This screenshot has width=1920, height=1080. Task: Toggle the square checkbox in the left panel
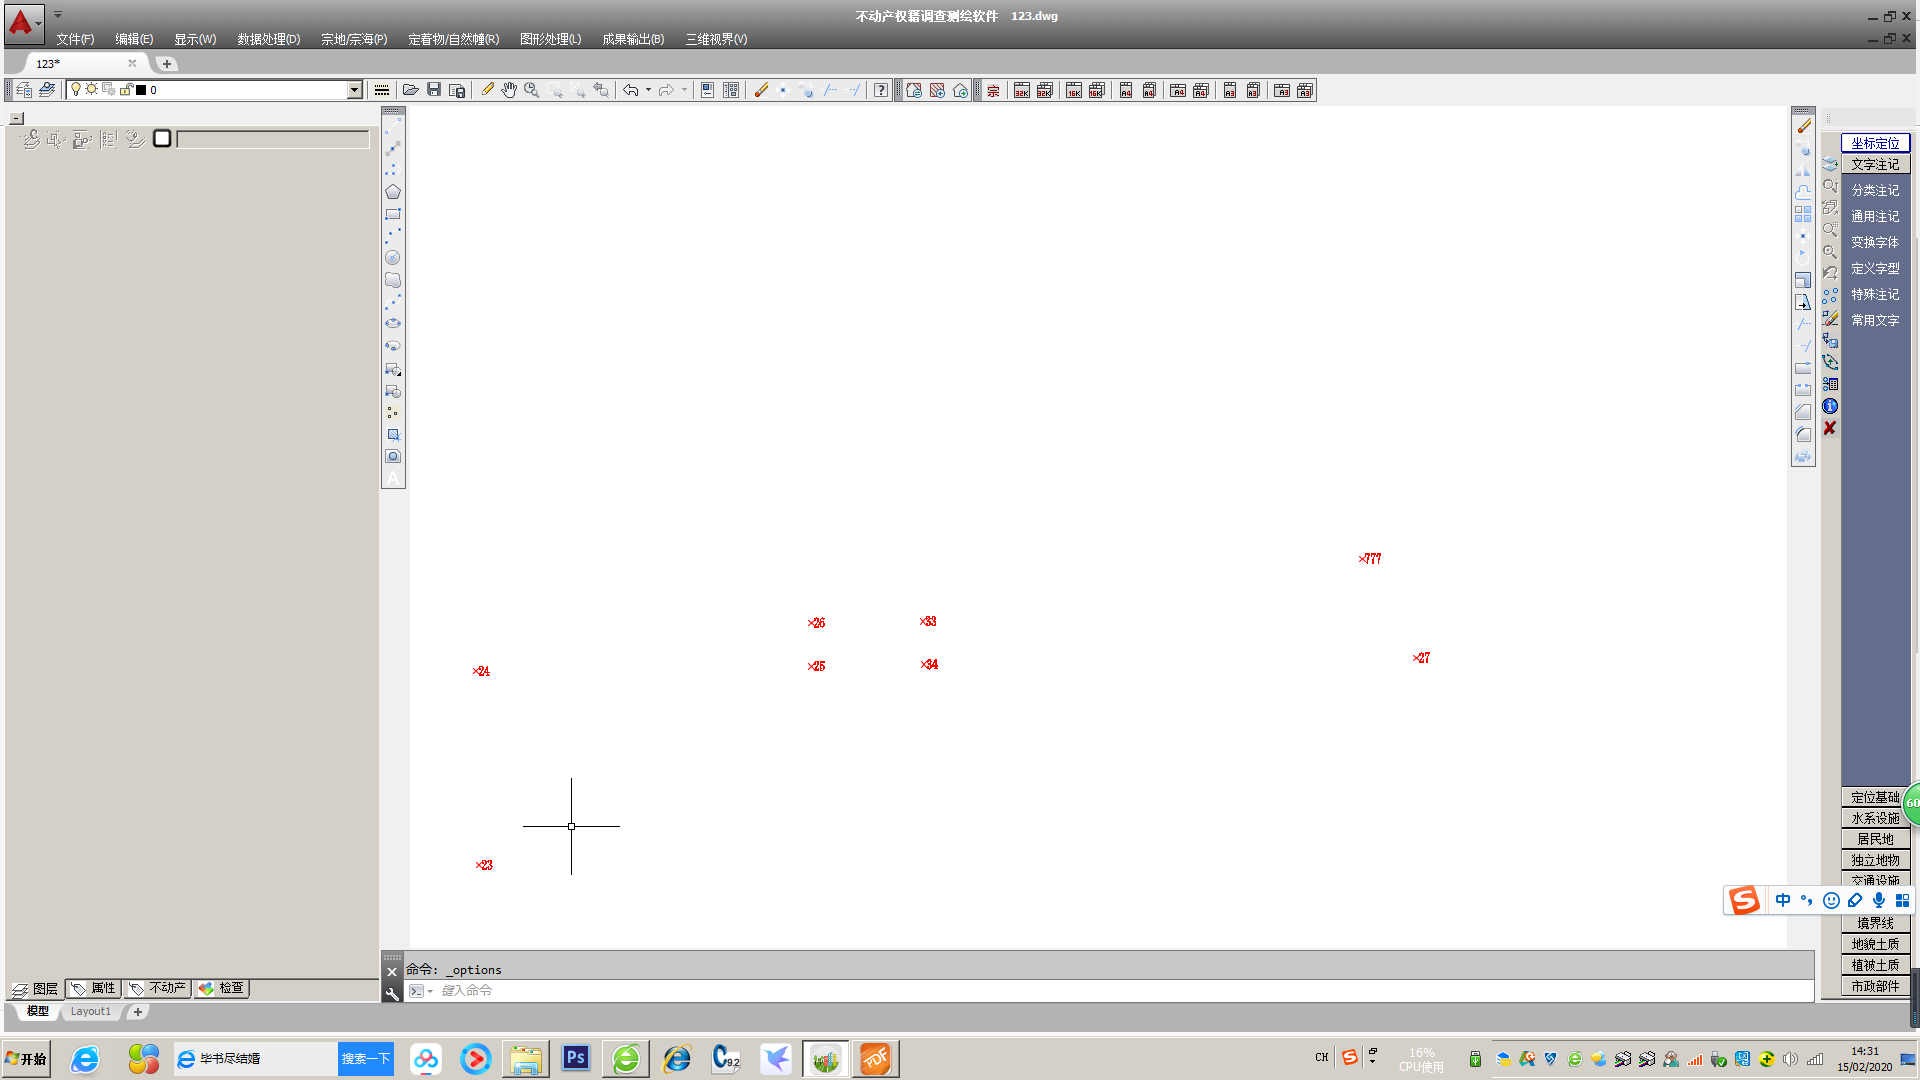point(162,139)
